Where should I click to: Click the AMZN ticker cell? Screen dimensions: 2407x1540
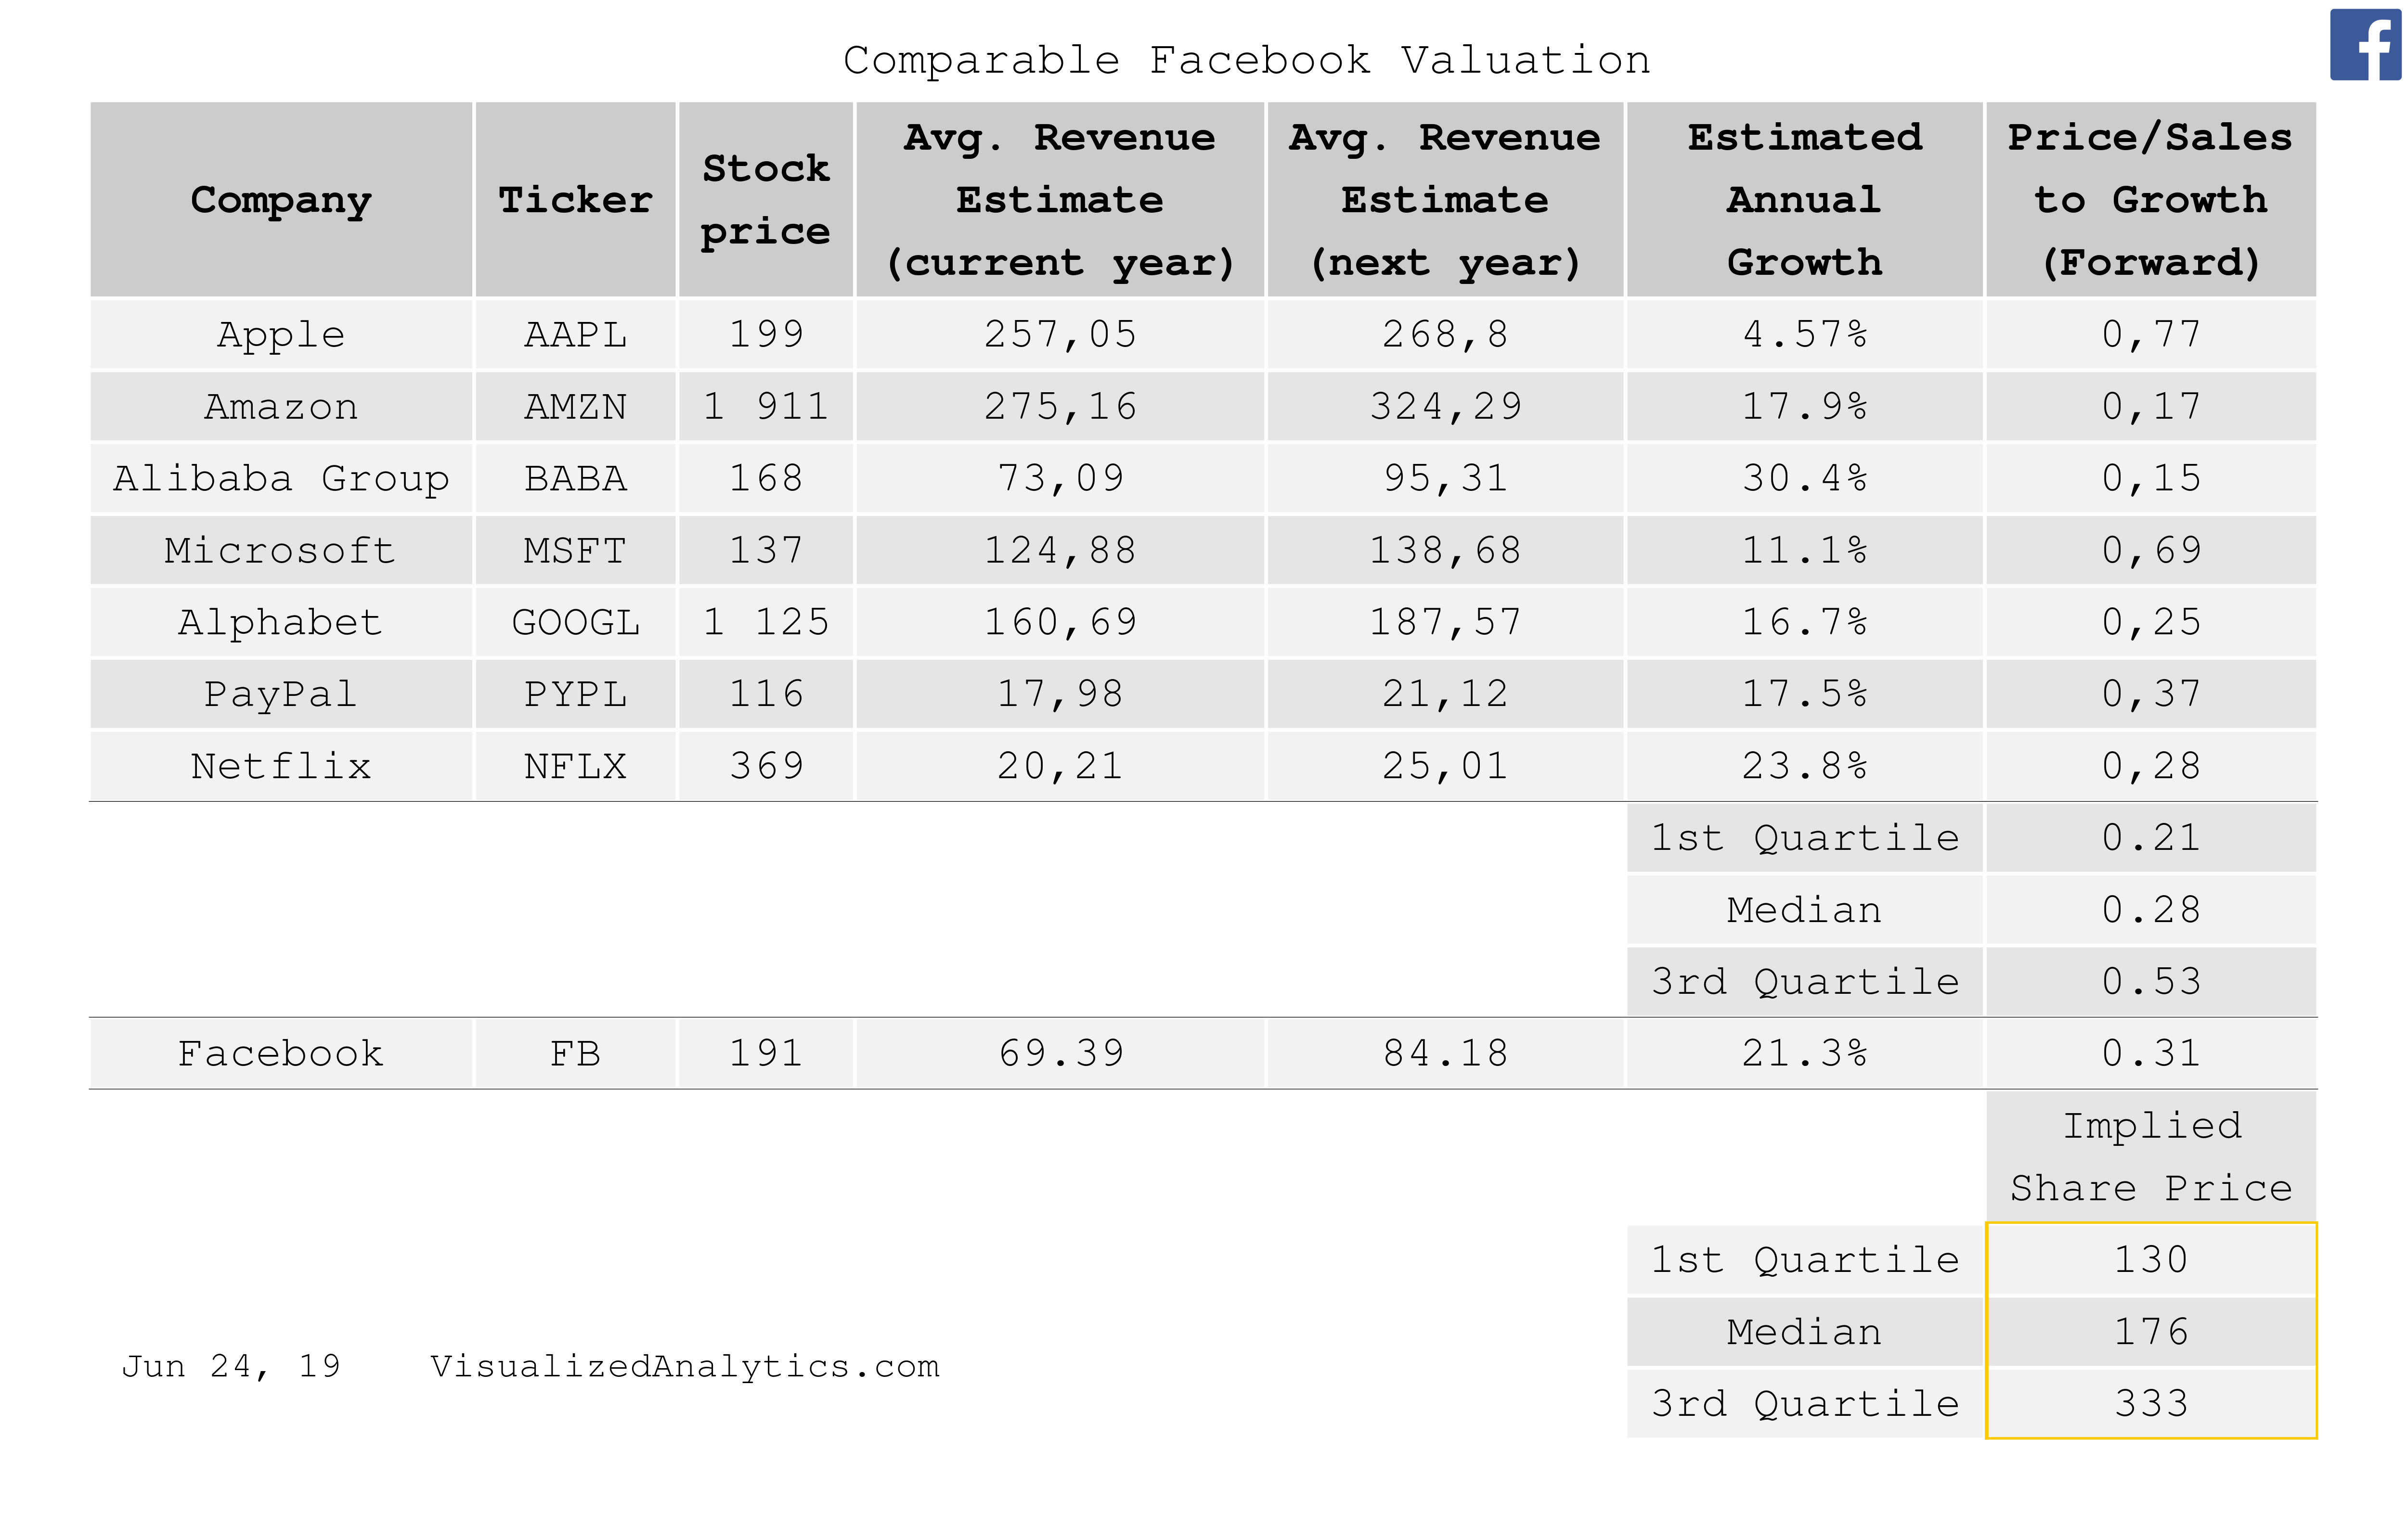[575, 407]
